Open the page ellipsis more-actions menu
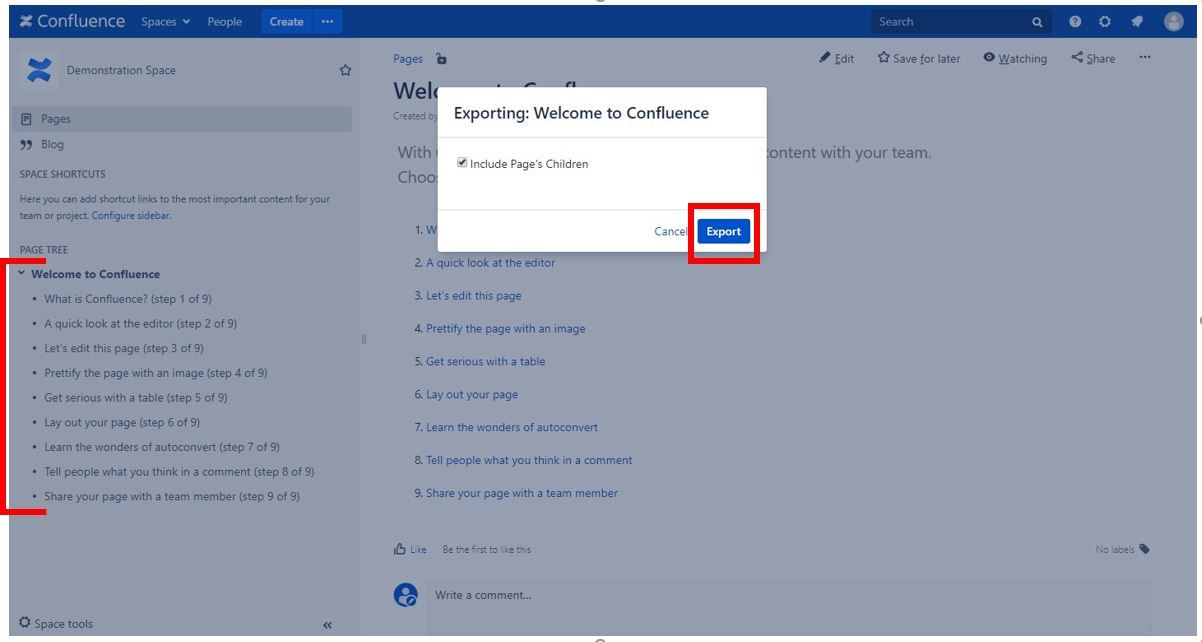 click(1145, 58)
